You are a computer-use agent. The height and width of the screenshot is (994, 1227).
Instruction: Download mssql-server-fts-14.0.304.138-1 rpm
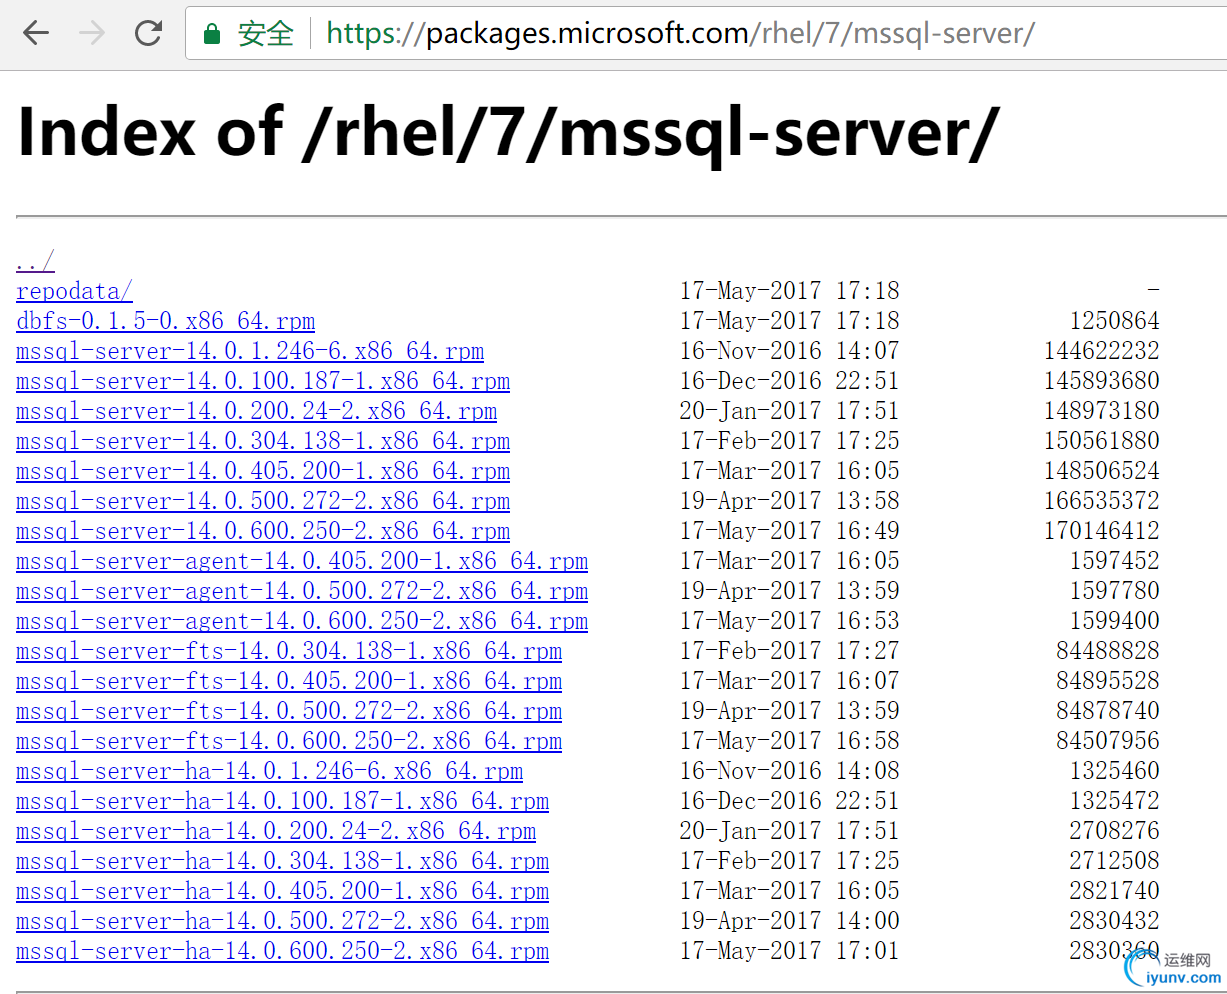click(x=289, y=651)
